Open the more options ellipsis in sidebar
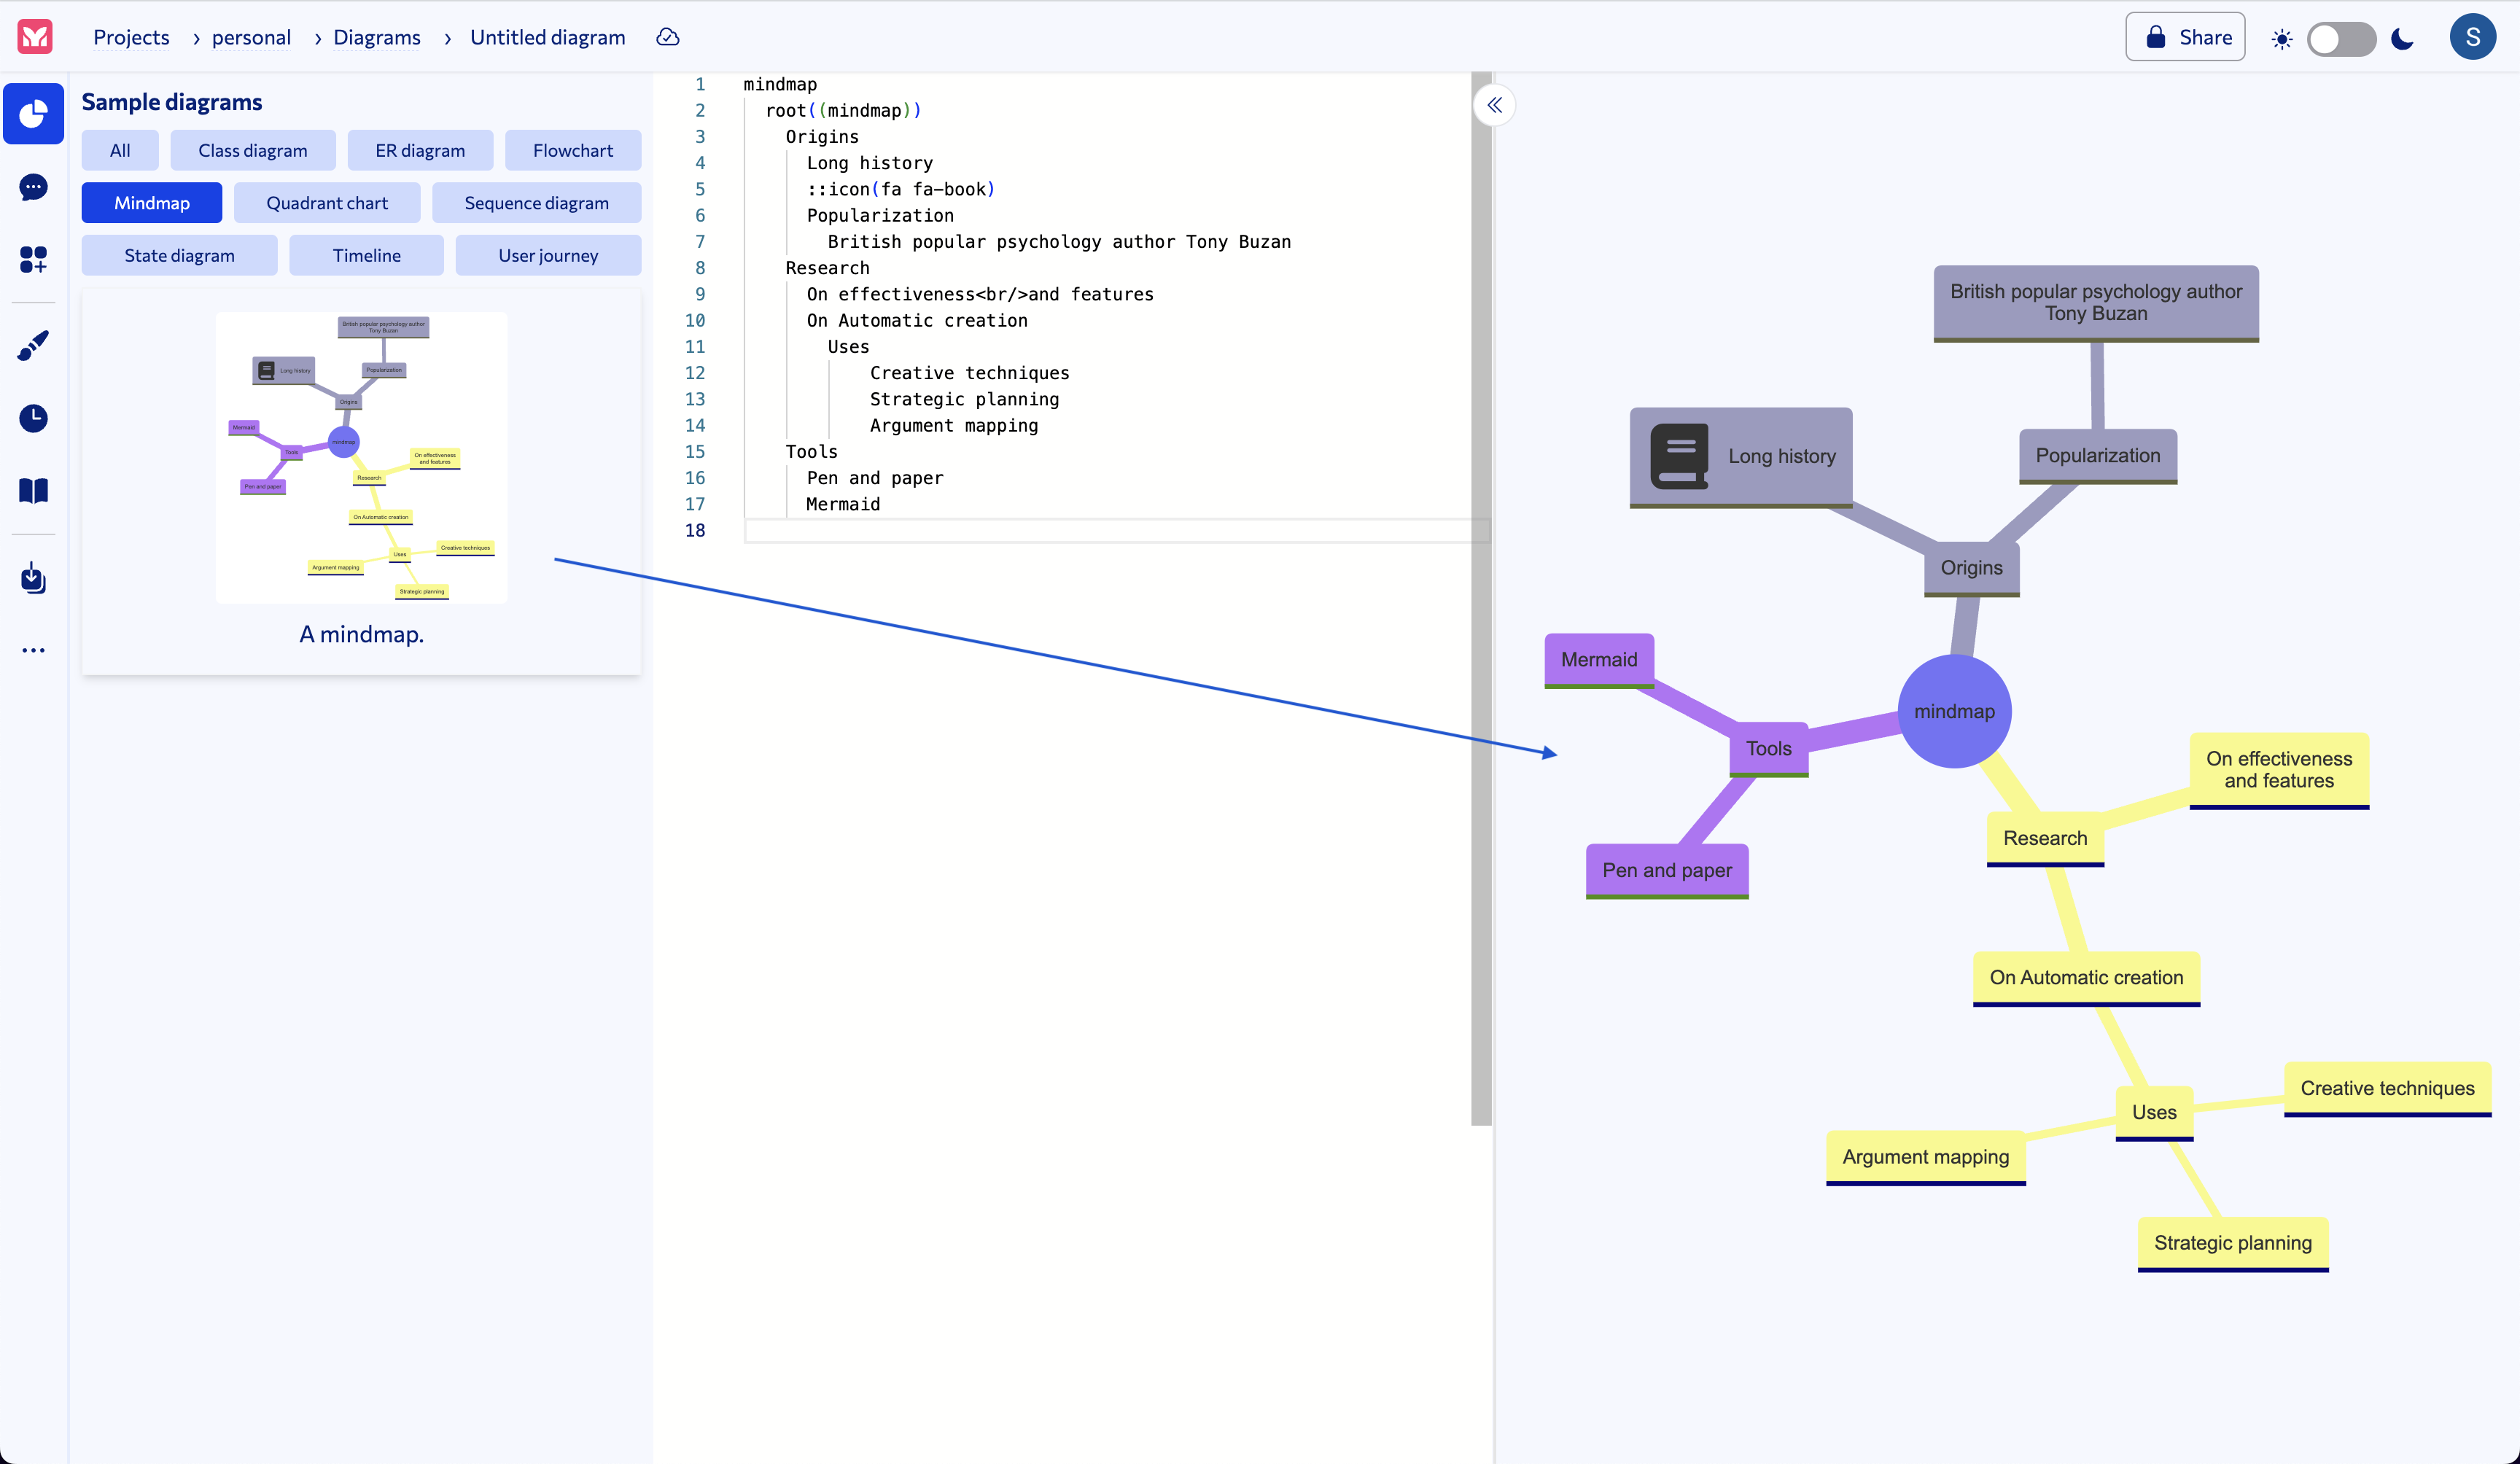 (33, 650)
